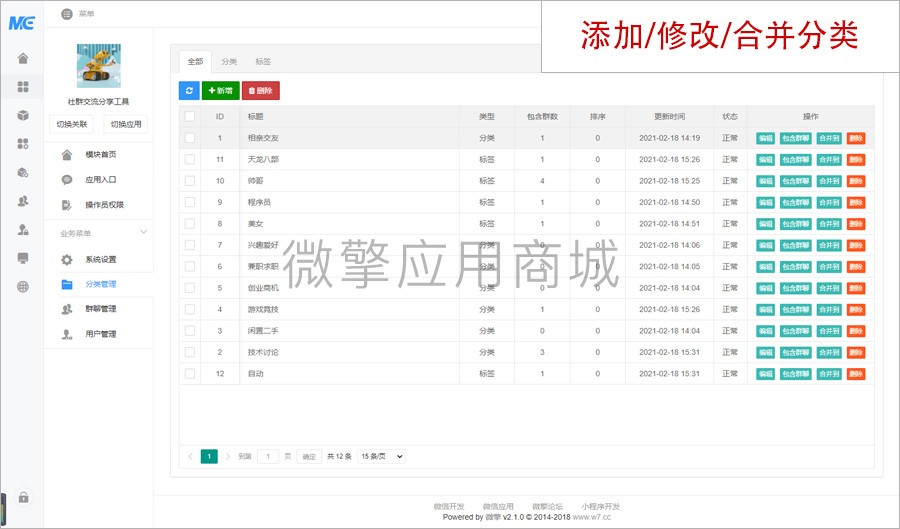Collapse the 业务菜单 section chevron
The width and height of the screenshot is (900, 529).
point(143,232)
